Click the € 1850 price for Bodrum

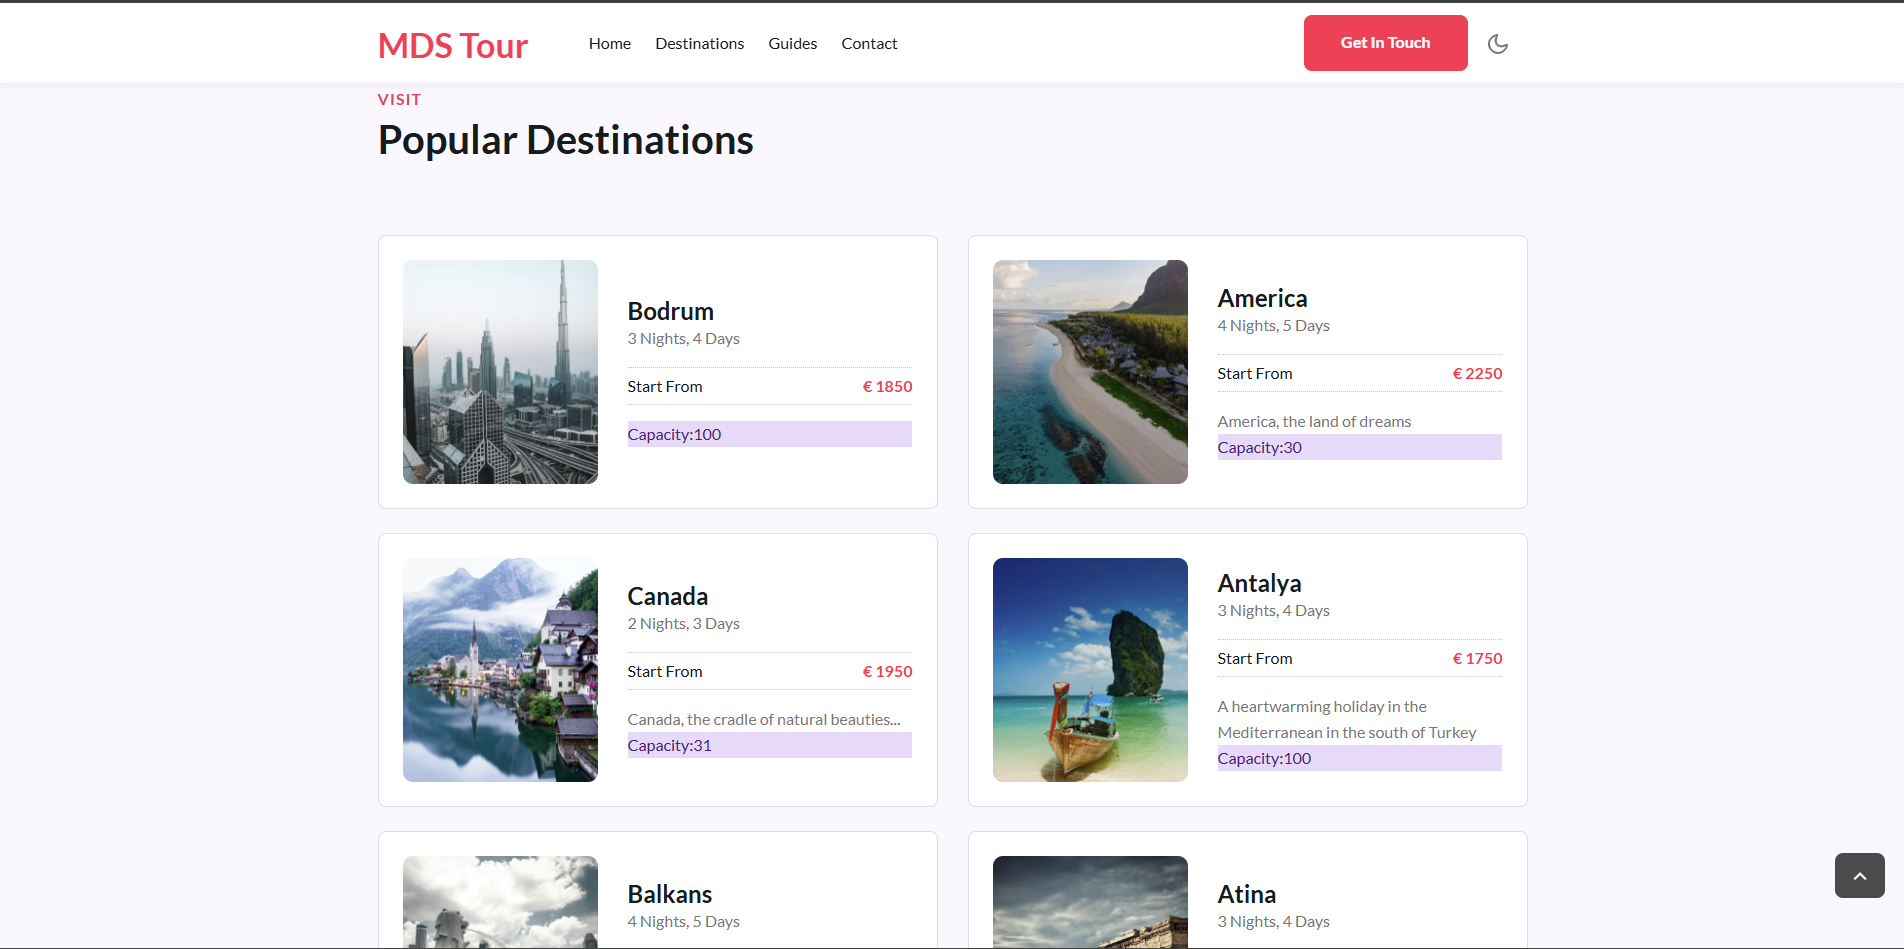887,386
